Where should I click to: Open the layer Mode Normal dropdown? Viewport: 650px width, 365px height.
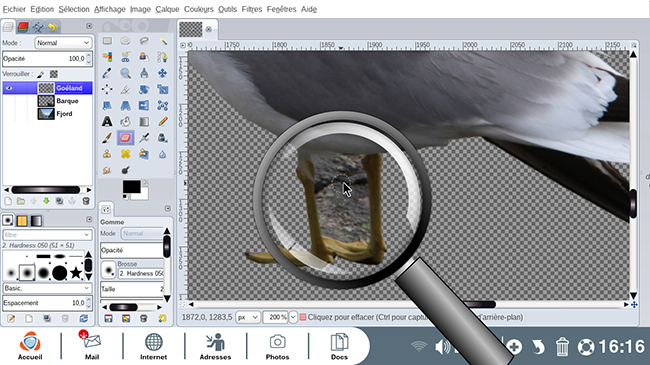click(63, 43)
